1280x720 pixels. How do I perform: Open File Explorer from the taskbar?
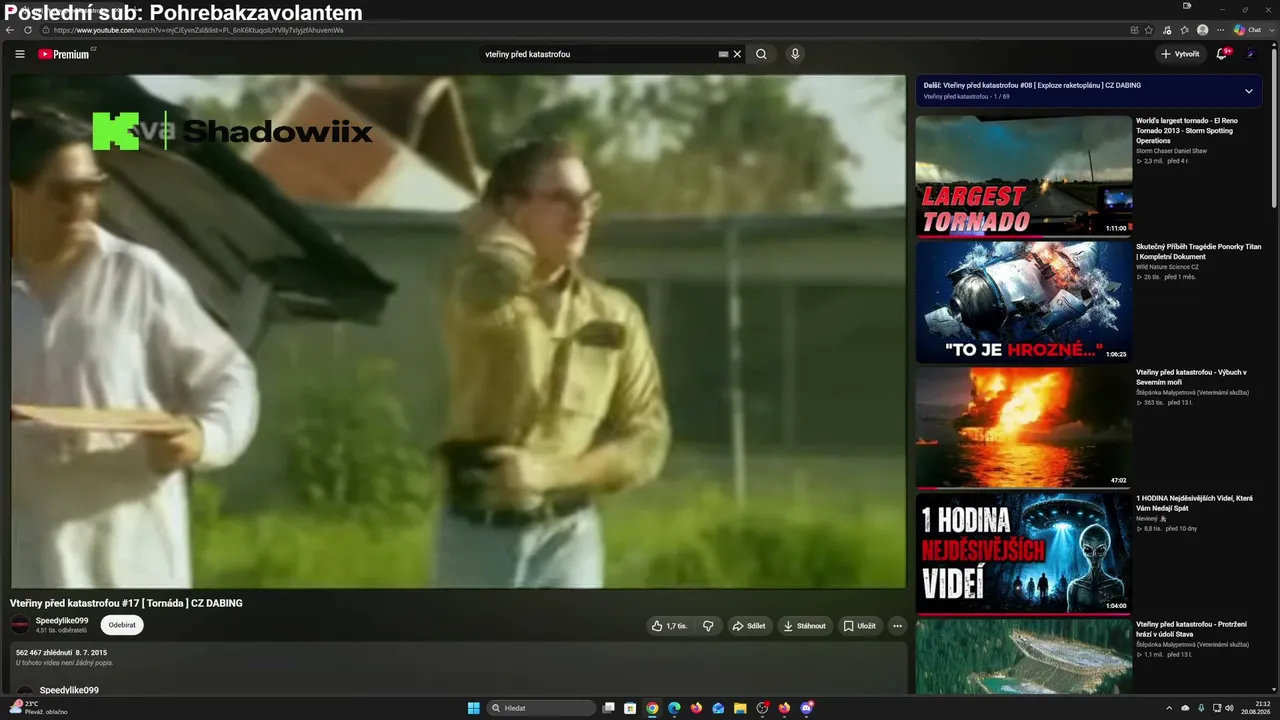740,708
